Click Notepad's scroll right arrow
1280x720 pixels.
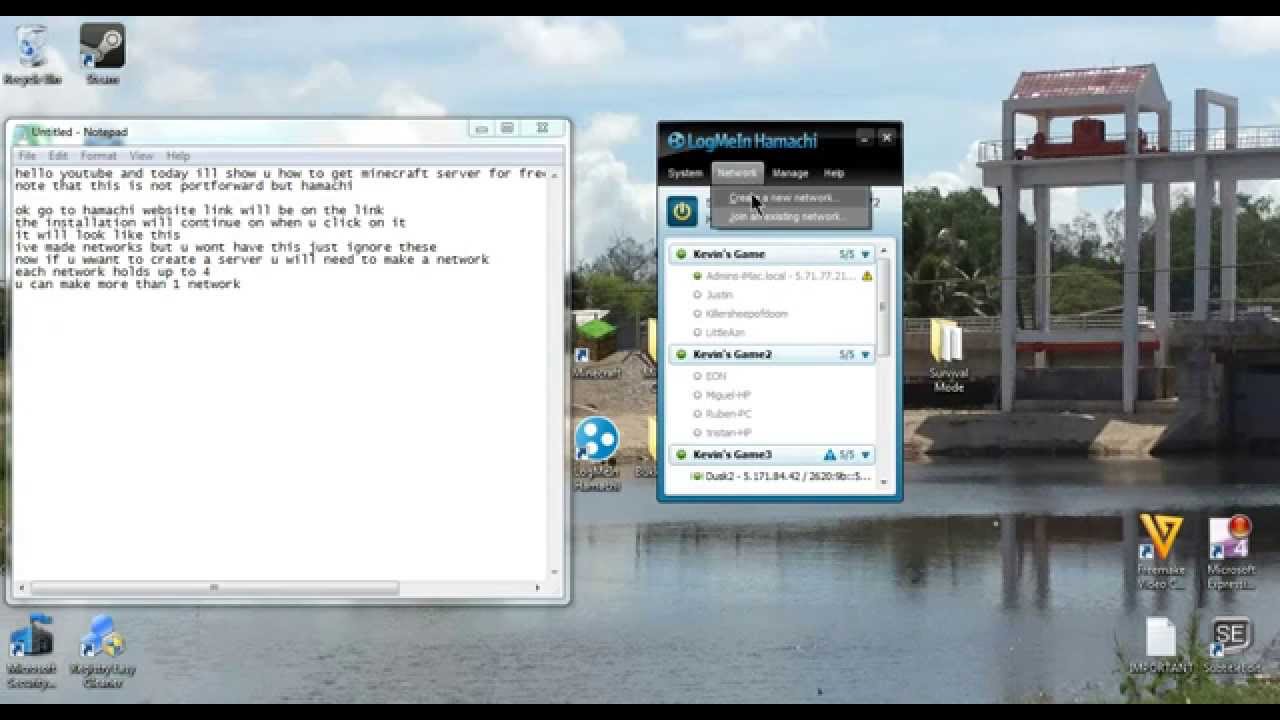click(x=539, y=589)
